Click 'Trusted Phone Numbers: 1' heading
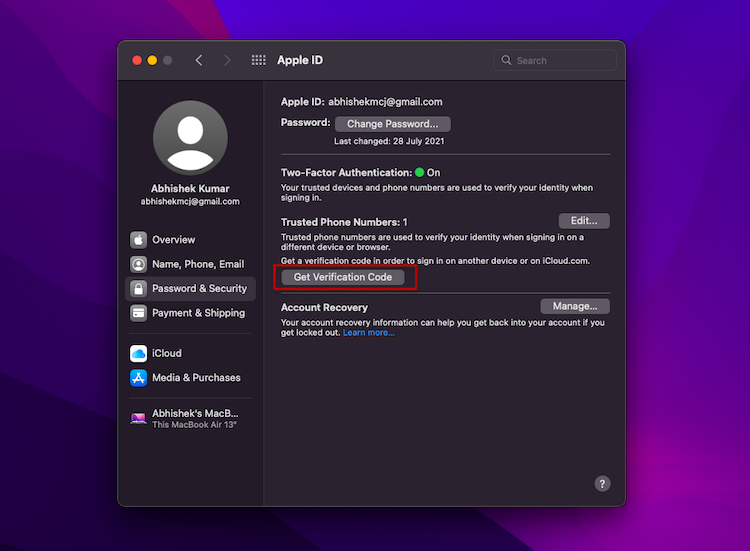 click(x=344, y=222)
